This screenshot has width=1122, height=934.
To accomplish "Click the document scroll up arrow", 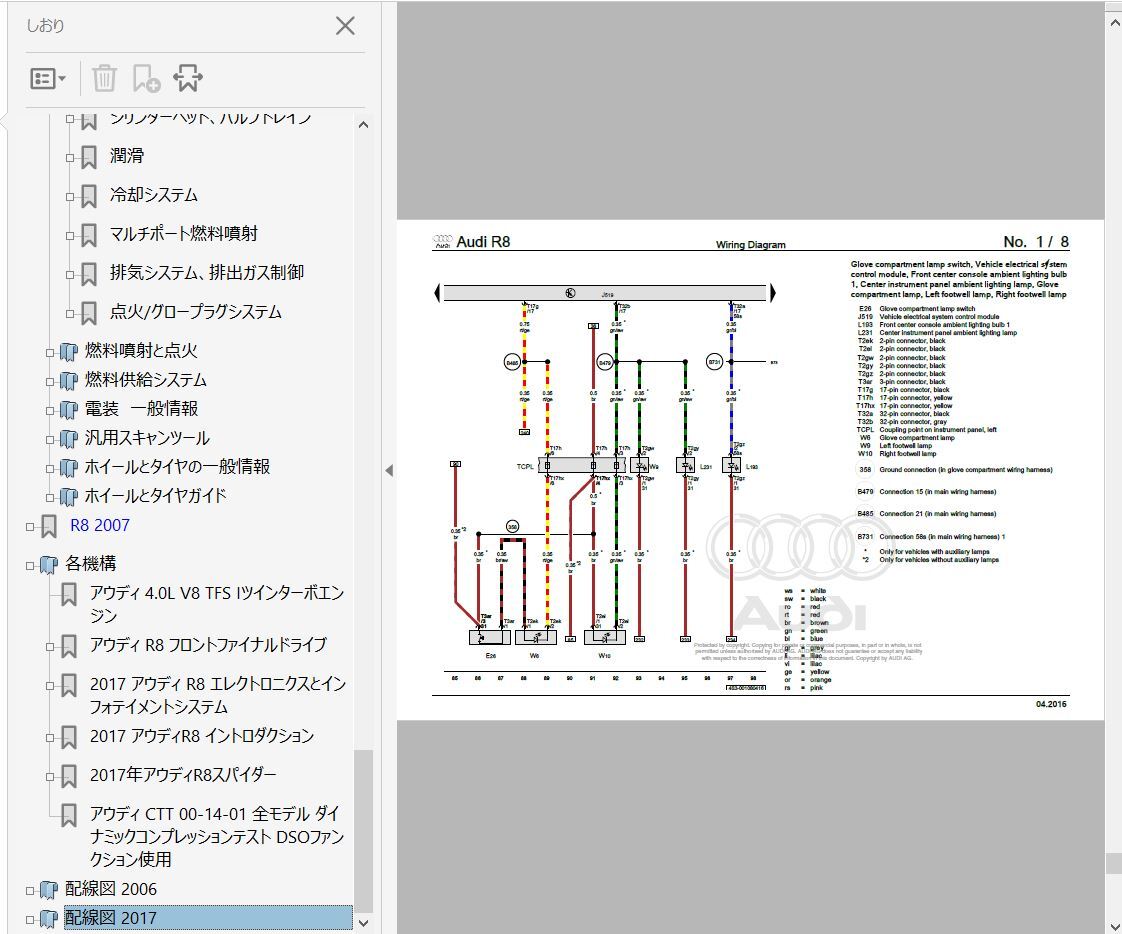I will coord(1113,23).
